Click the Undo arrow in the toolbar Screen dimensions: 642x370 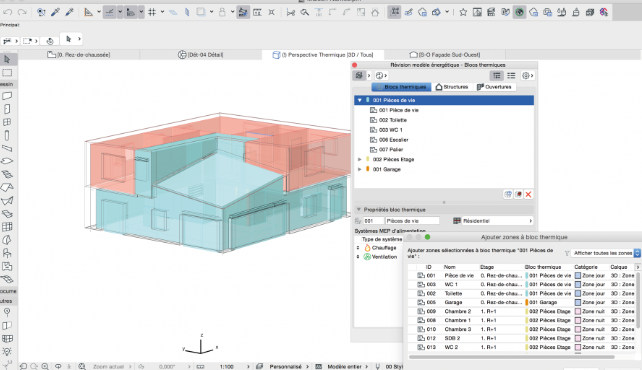coord(8,12)
